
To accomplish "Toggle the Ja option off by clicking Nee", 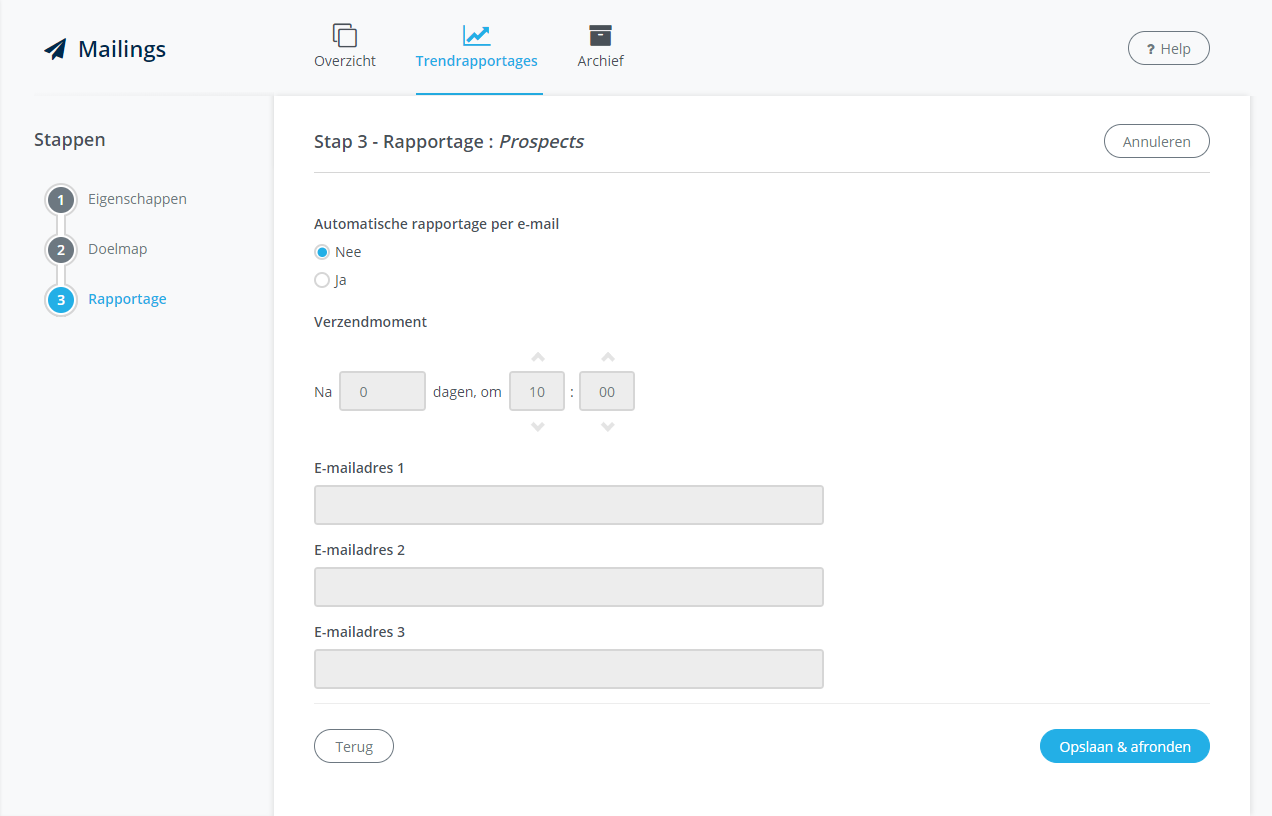I will click(321, 252).
